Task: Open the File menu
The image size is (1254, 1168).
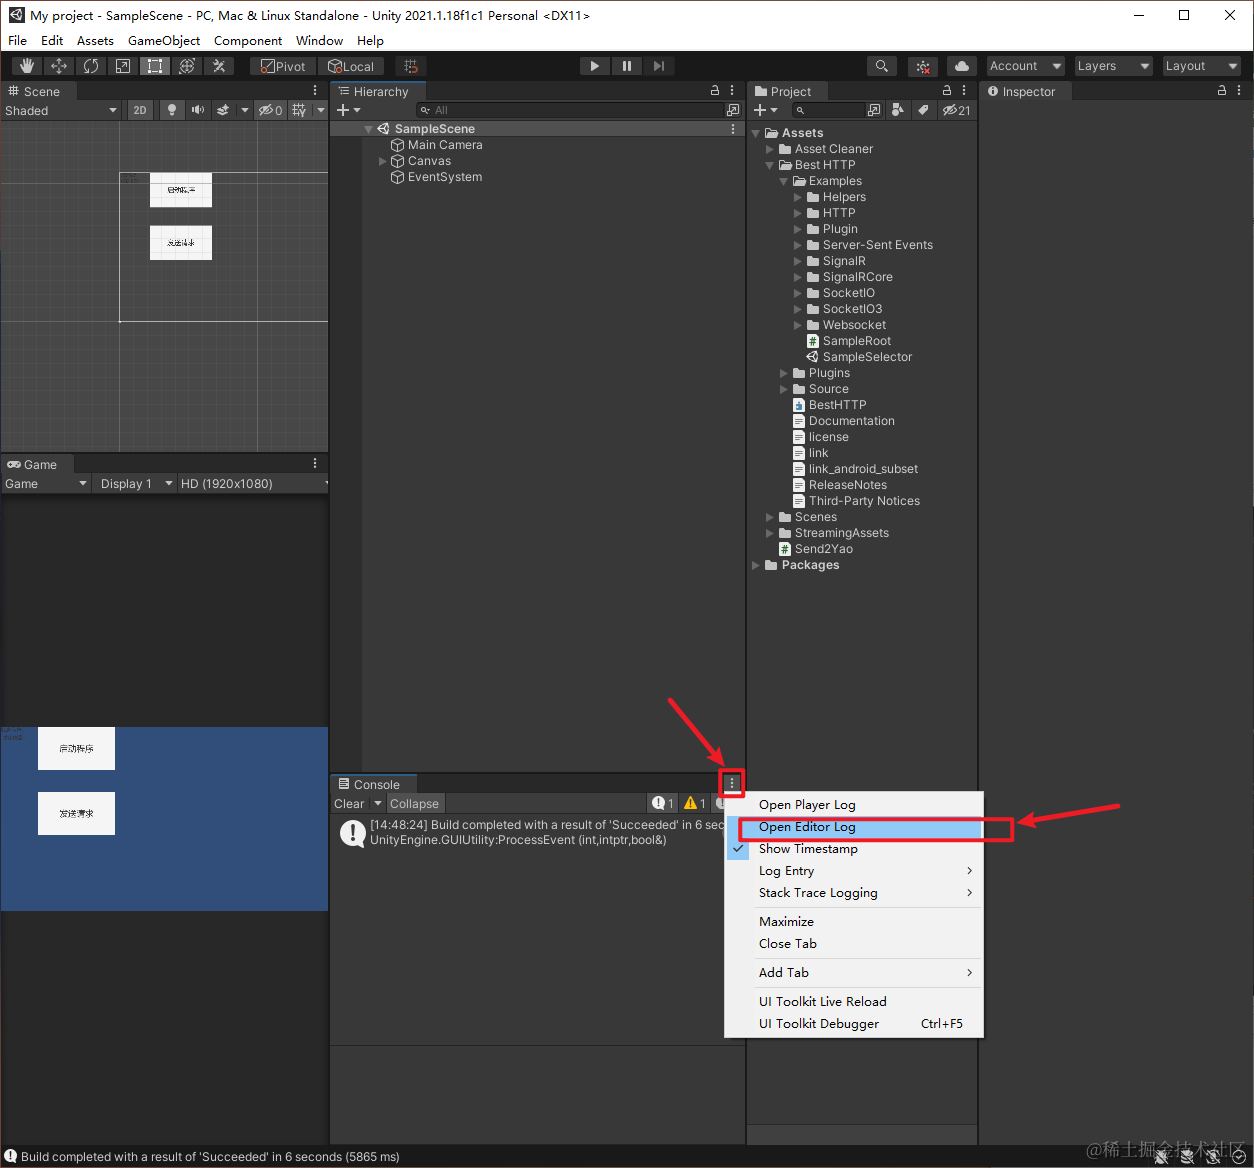Action: (x=18, y=41)
